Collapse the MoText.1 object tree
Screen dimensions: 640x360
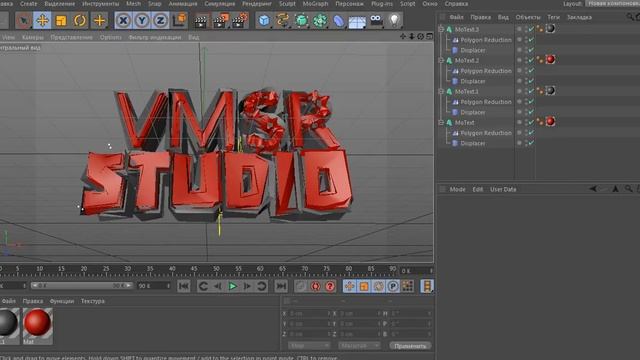pos(441,91)
